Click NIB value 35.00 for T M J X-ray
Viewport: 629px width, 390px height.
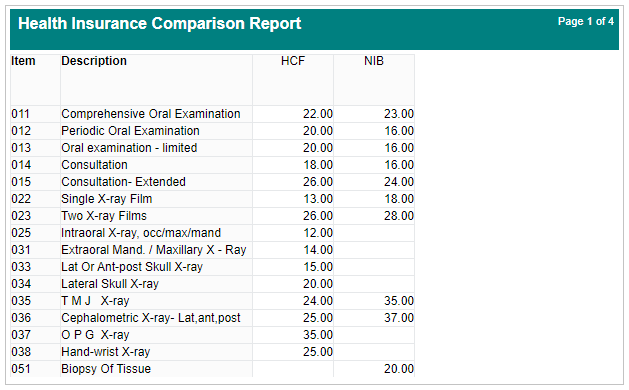click(399, 301)
